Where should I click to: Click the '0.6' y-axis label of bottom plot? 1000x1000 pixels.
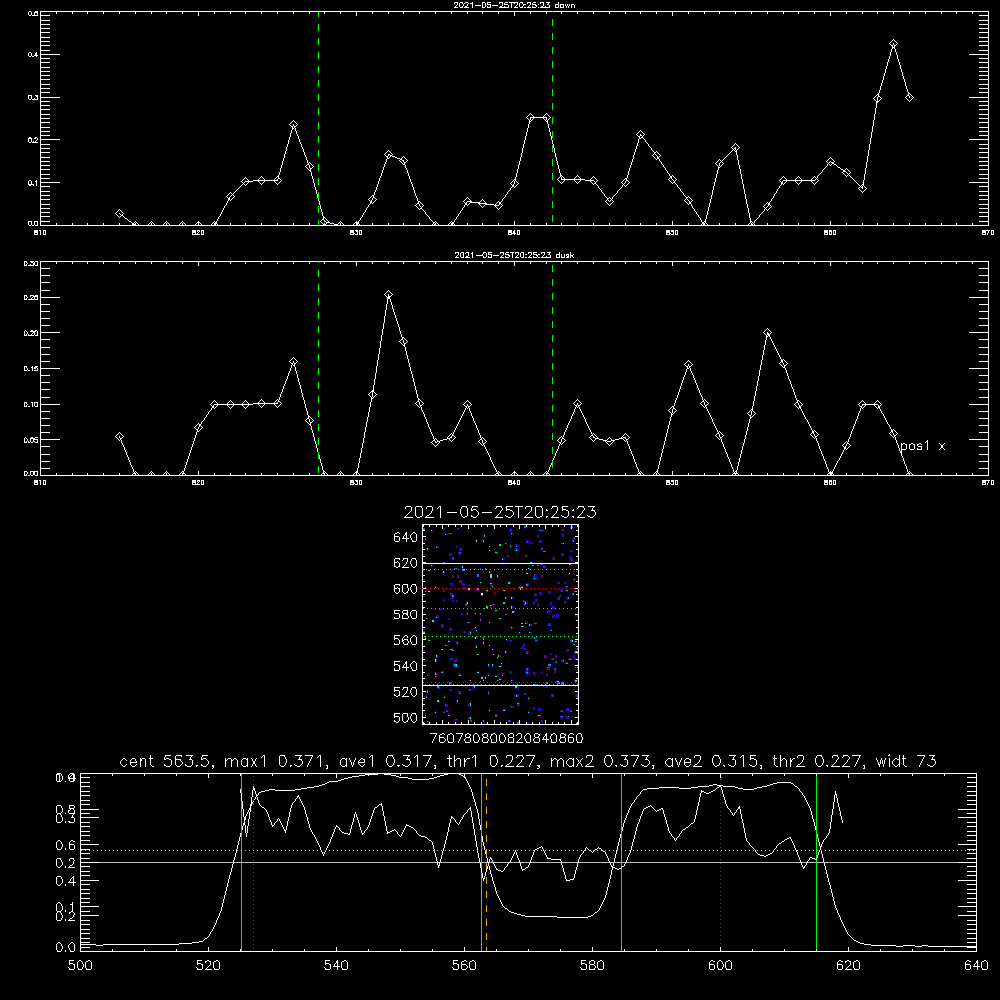[x=66, y=845]
